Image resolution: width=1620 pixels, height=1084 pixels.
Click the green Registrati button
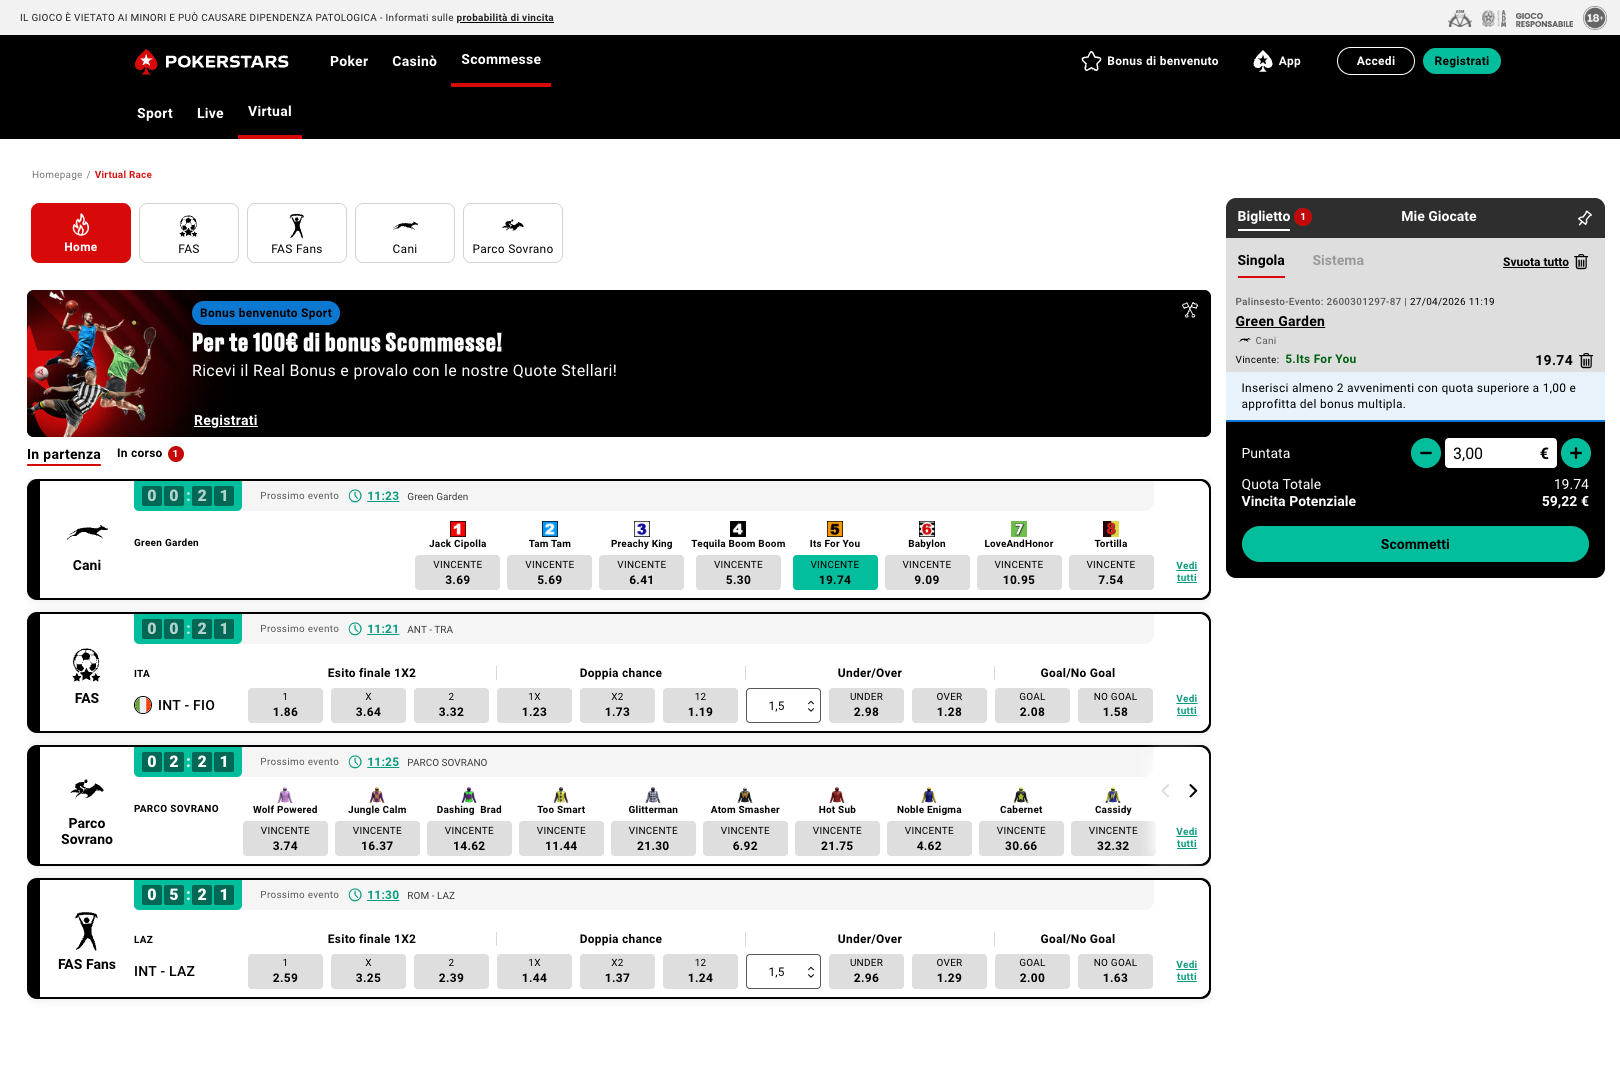tap(1461, 61)
